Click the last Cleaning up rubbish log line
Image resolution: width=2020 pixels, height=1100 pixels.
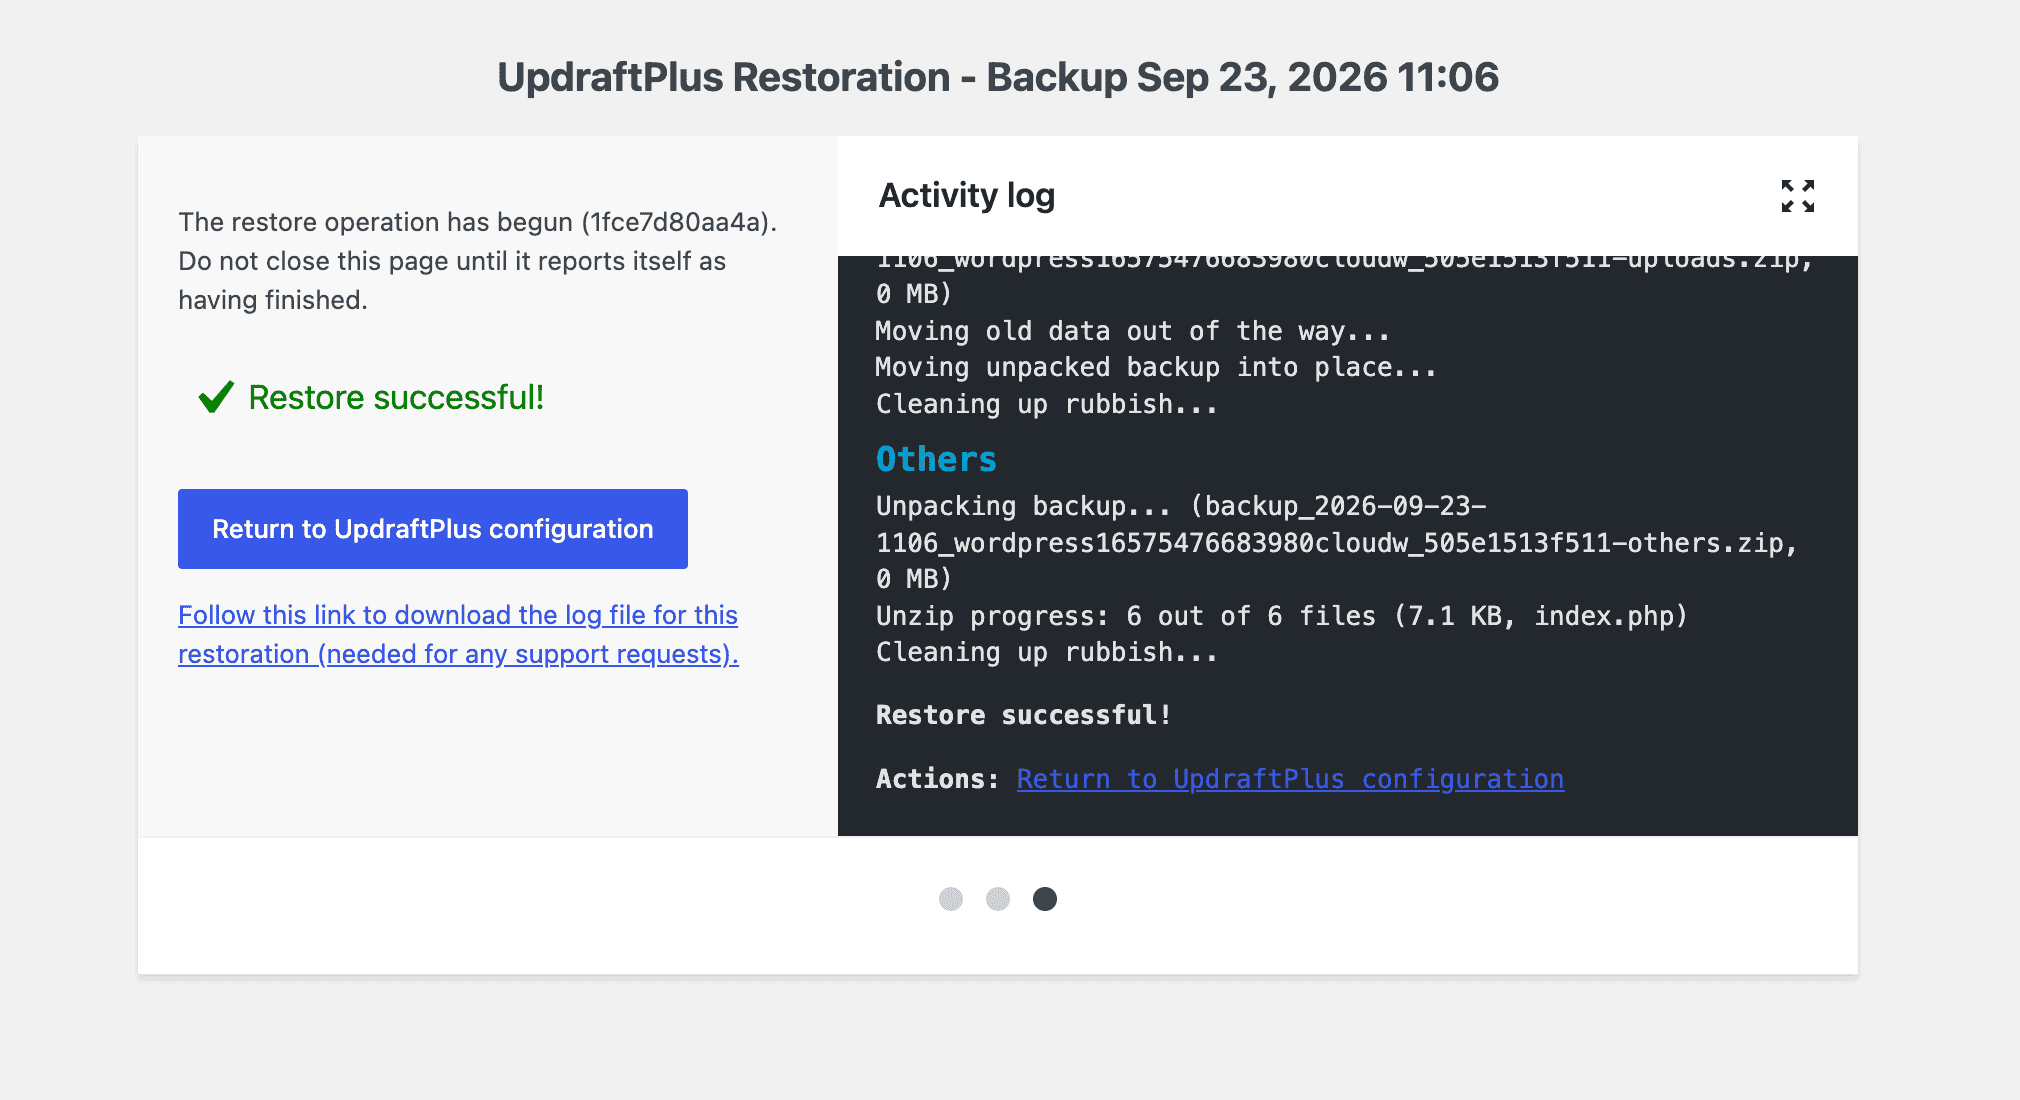pos(1046,652)
